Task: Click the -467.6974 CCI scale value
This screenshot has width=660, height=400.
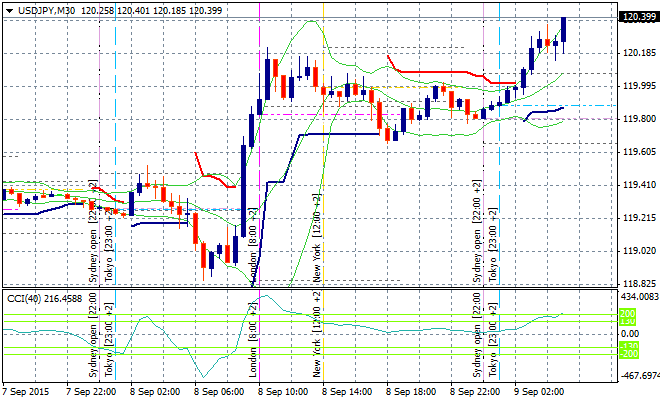Action: pyautogui.click(x=638, y=376)
